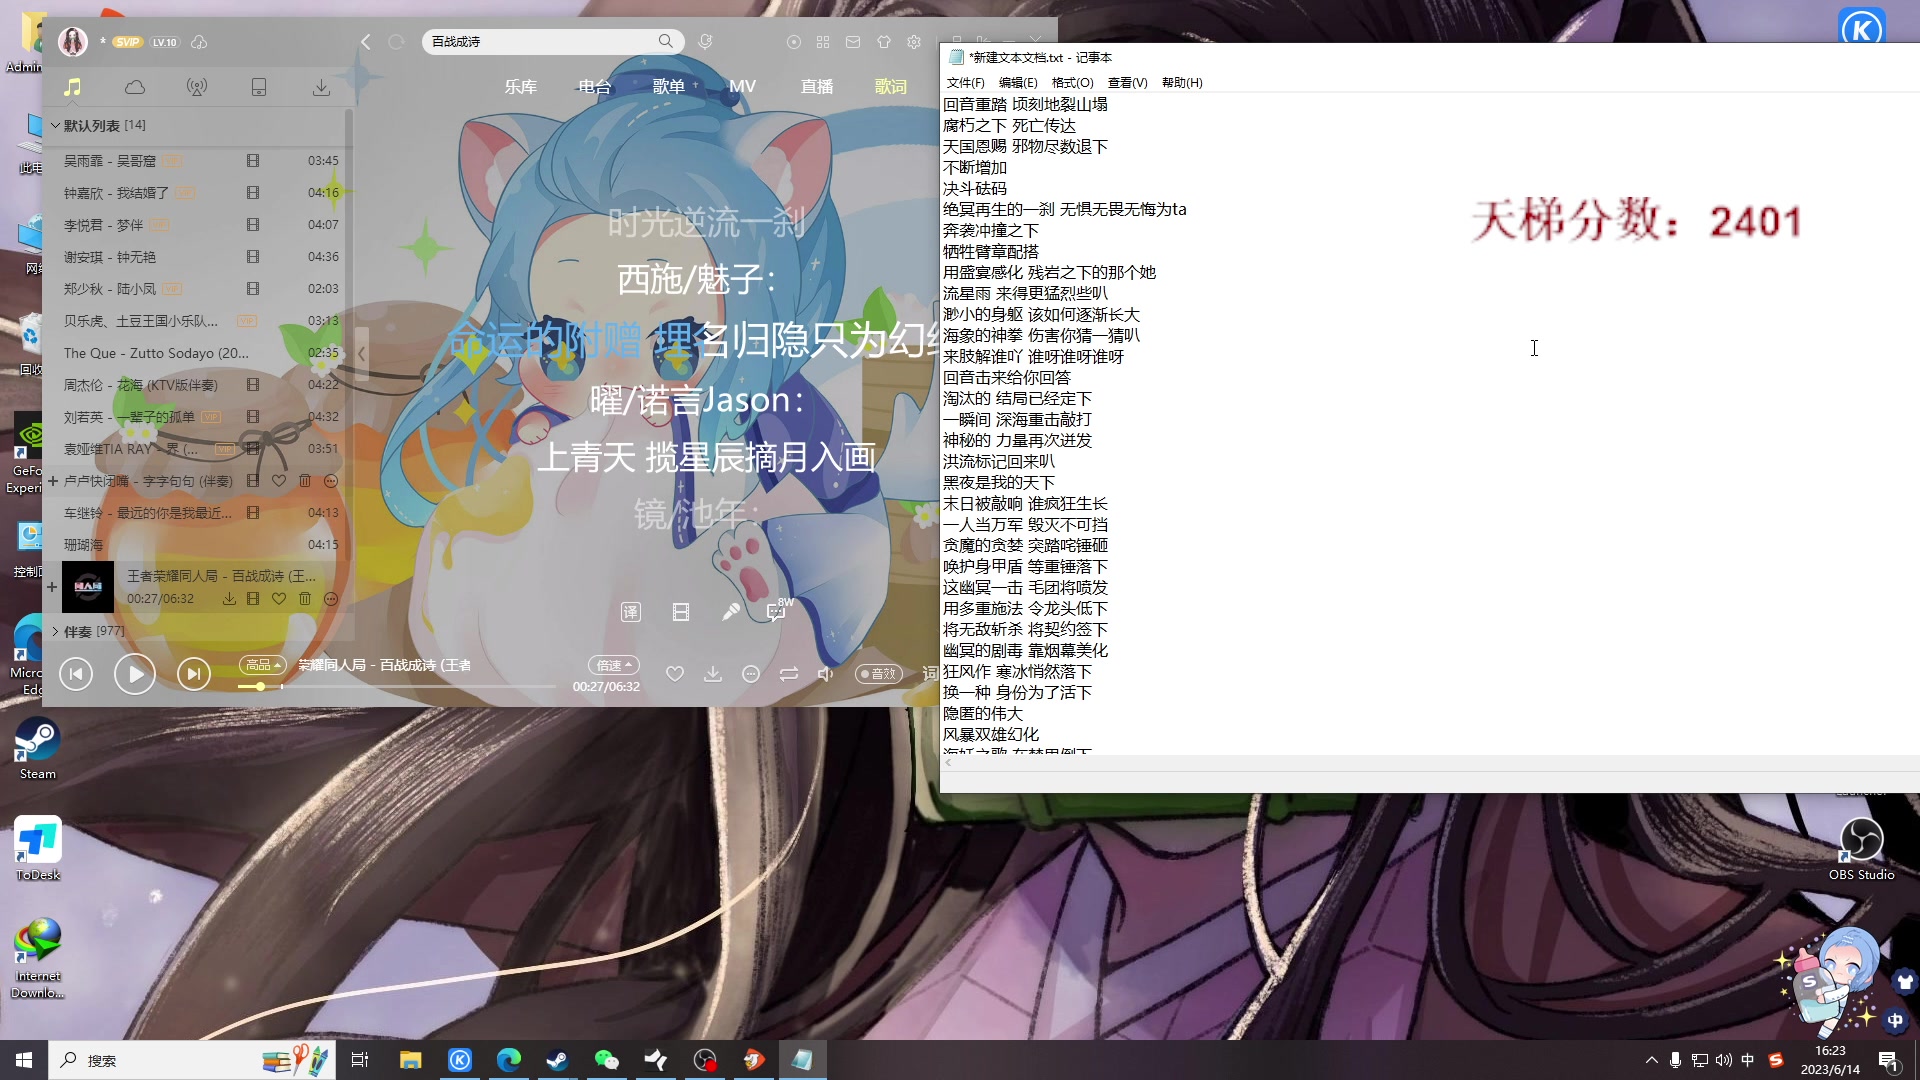Open the download management tab icon
1920x1080 pixels.
tap(321, 87)
